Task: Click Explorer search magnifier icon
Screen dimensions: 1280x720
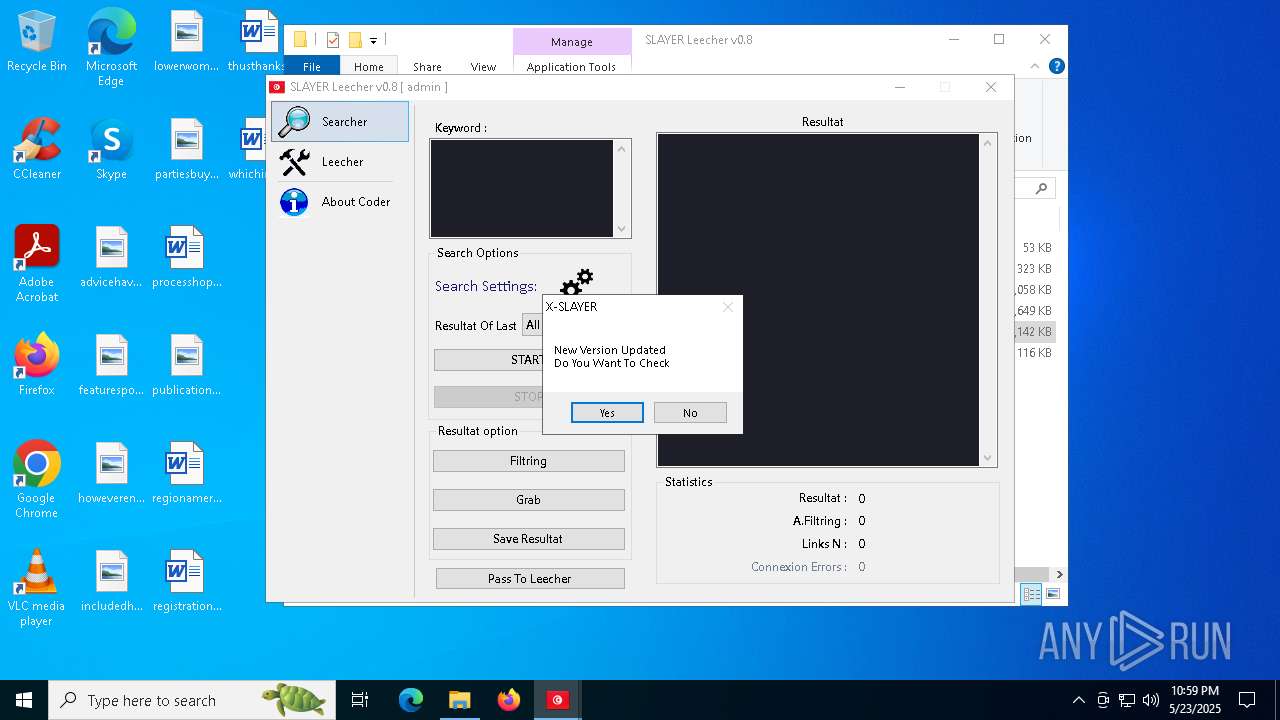Action: pyautogui.click(x=1041, y=188)
